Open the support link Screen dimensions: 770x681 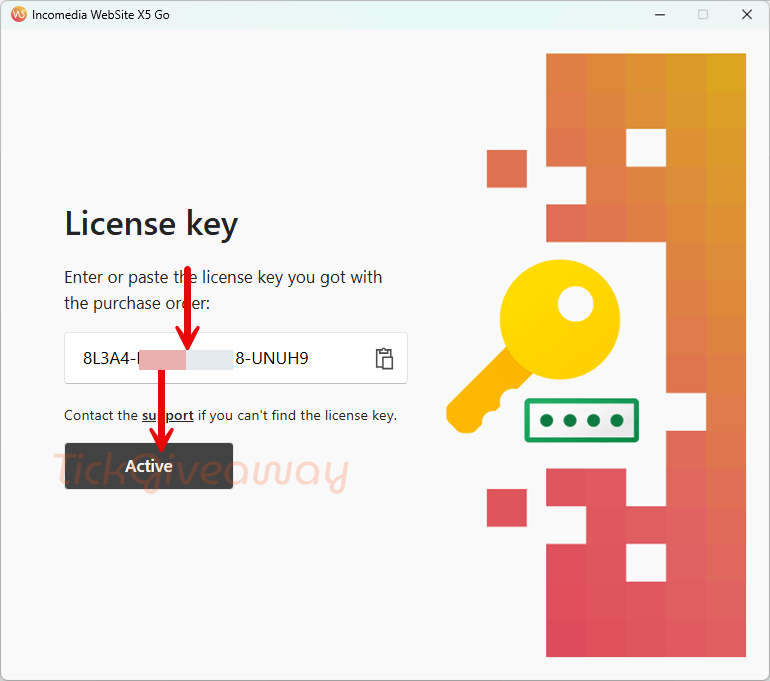pyautogui.click(x=167, y=415)
